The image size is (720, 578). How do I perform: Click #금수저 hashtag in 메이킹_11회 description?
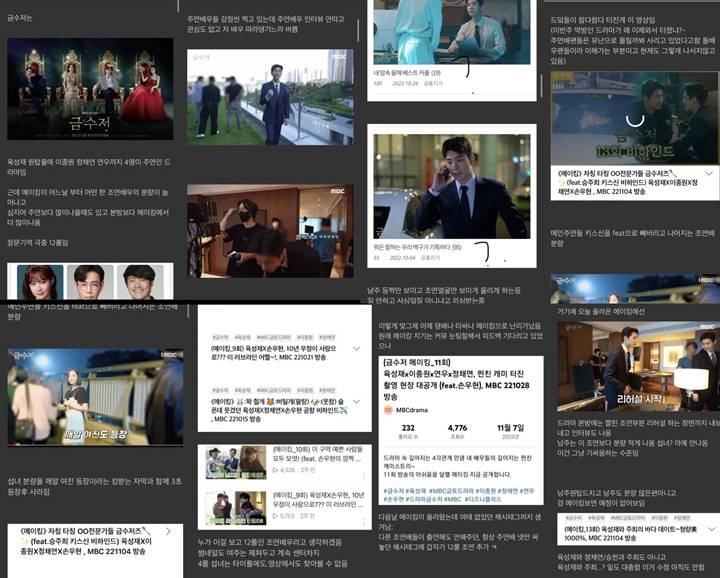pos(394,491)
